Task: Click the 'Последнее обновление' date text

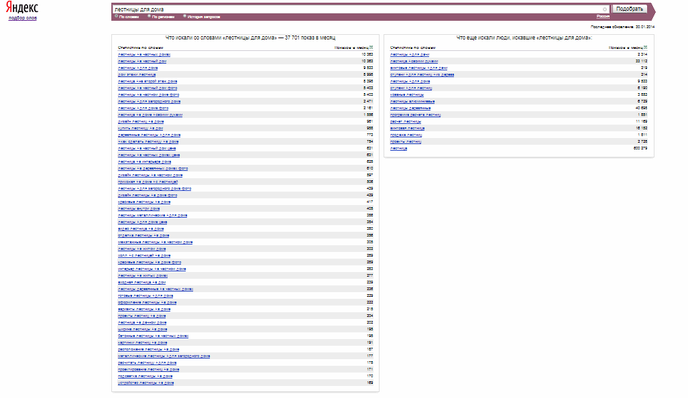Action: (623, 27)
